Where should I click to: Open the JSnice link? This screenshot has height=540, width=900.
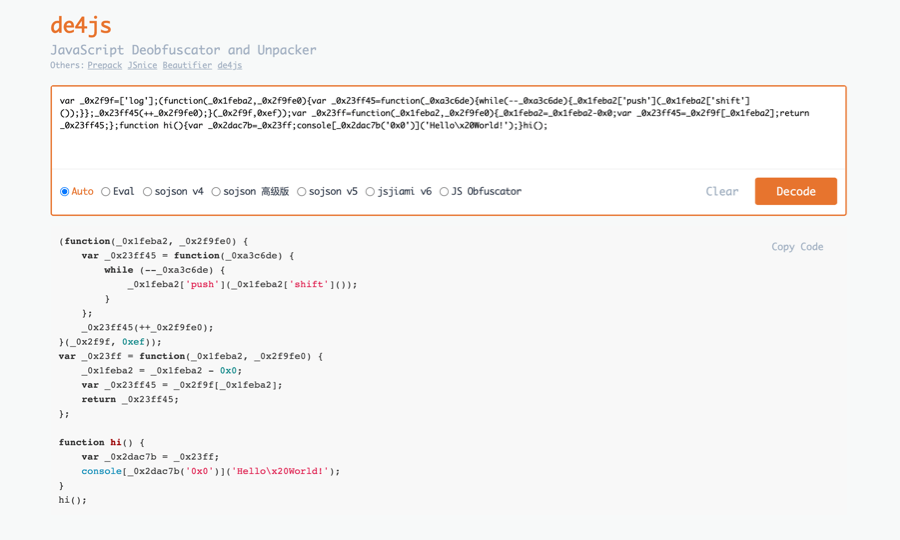click(x=142, y=65)
